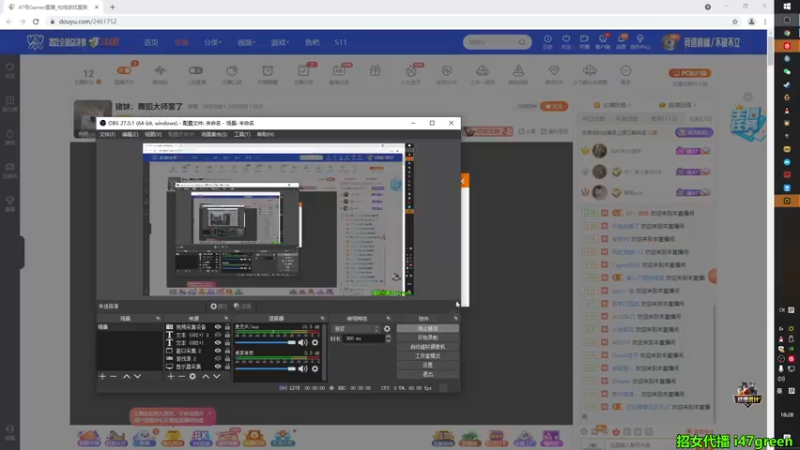Lock the 显示器采集 source
The height and width of the screenshot is (450, 800).
(228, 367)
